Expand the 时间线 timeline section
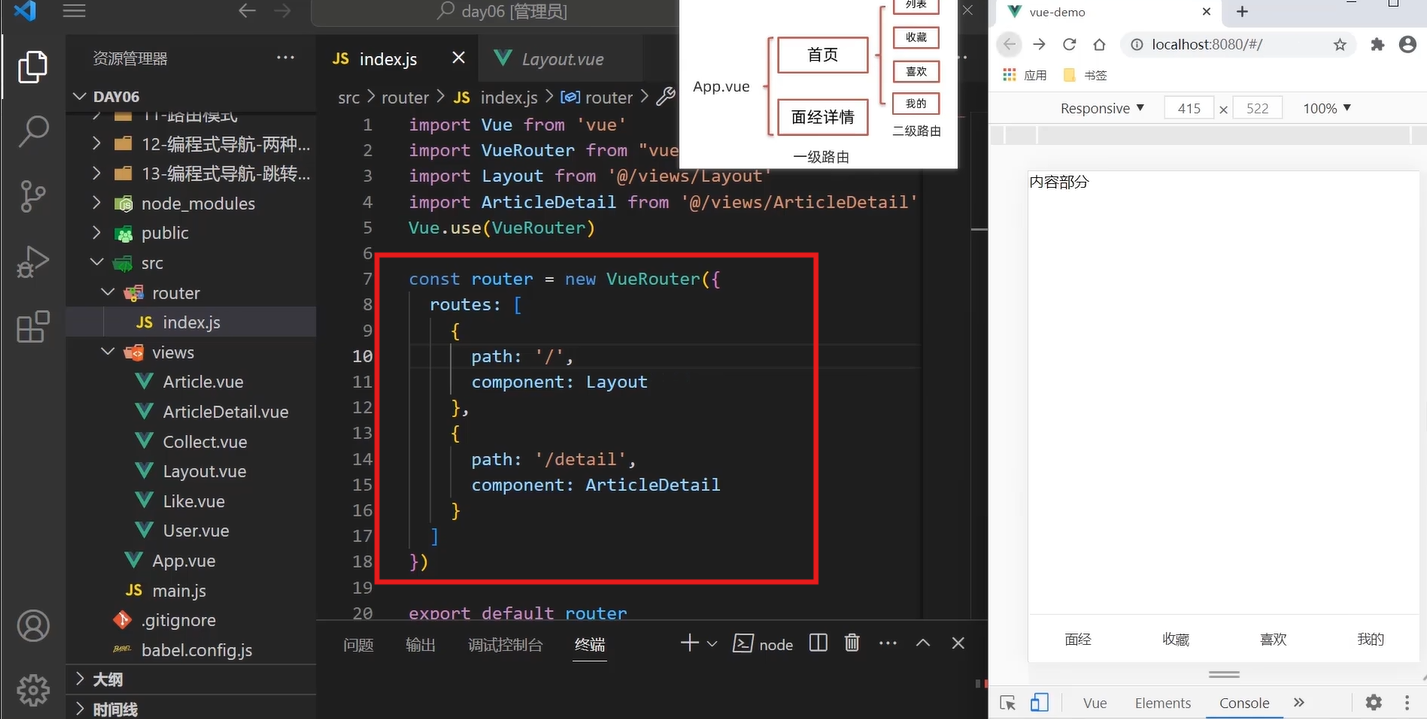Screen dimensions: 1427x719 click(191, 708)
